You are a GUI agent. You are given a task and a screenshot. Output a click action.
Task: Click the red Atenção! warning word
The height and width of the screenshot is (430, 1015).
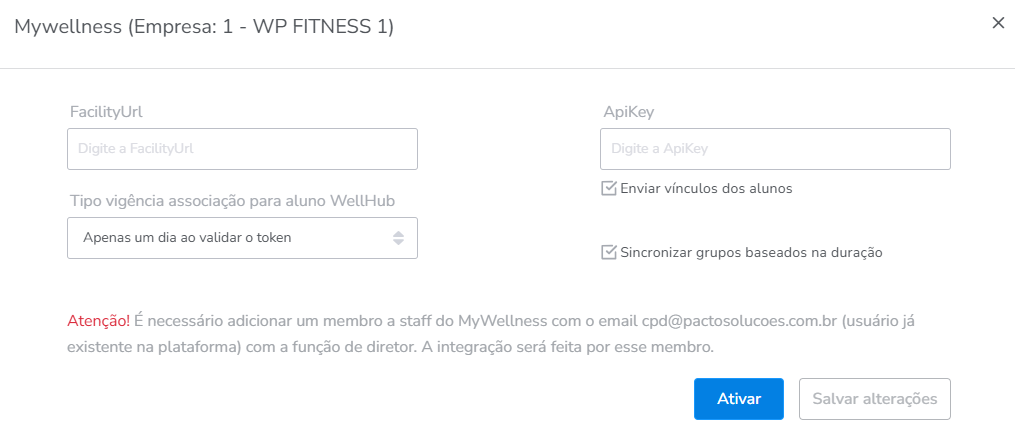98,321
